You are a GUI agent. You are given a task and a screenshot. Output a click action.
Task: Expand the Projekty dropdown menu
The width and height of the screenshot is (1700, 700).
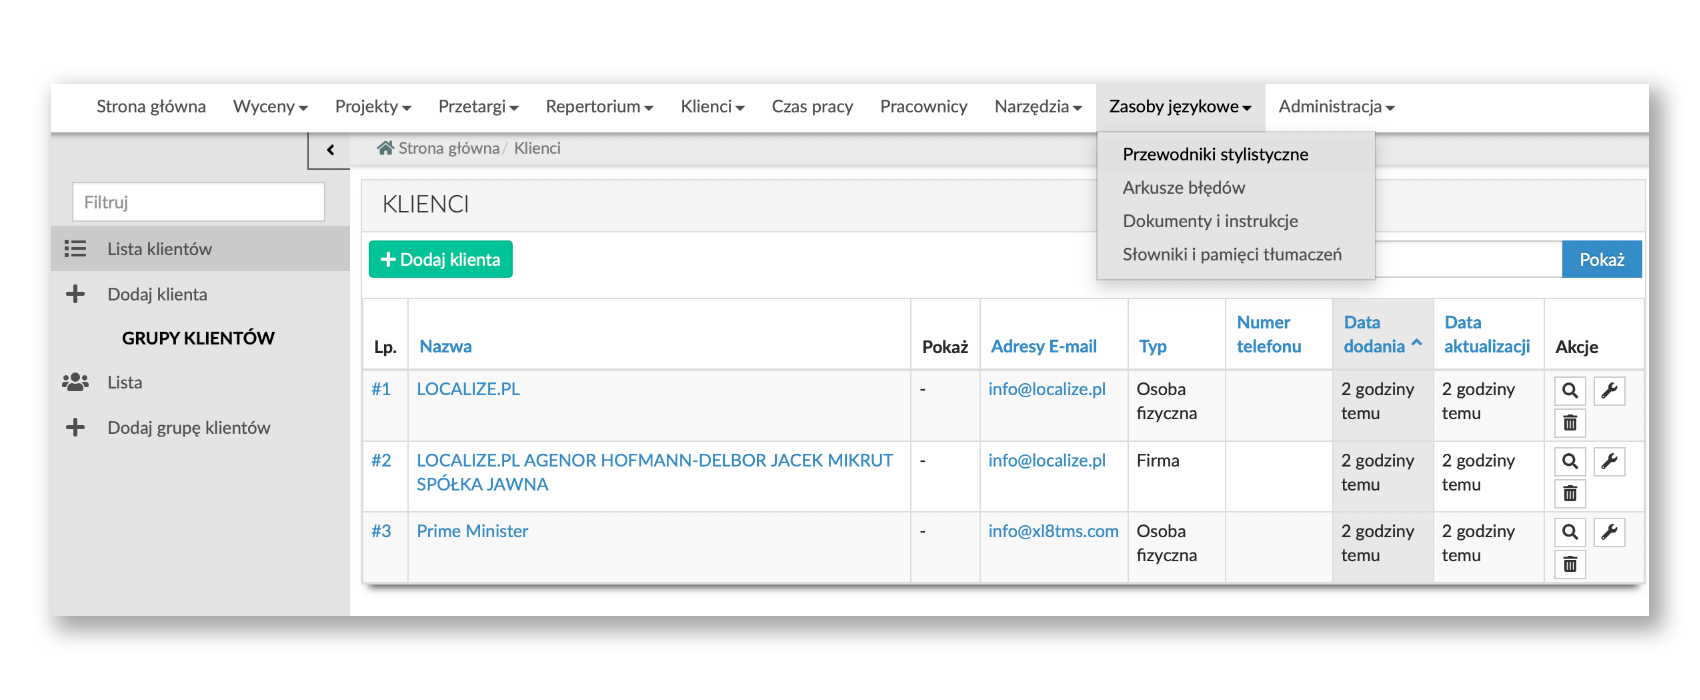pyautogui.click(x=373, y=107)
